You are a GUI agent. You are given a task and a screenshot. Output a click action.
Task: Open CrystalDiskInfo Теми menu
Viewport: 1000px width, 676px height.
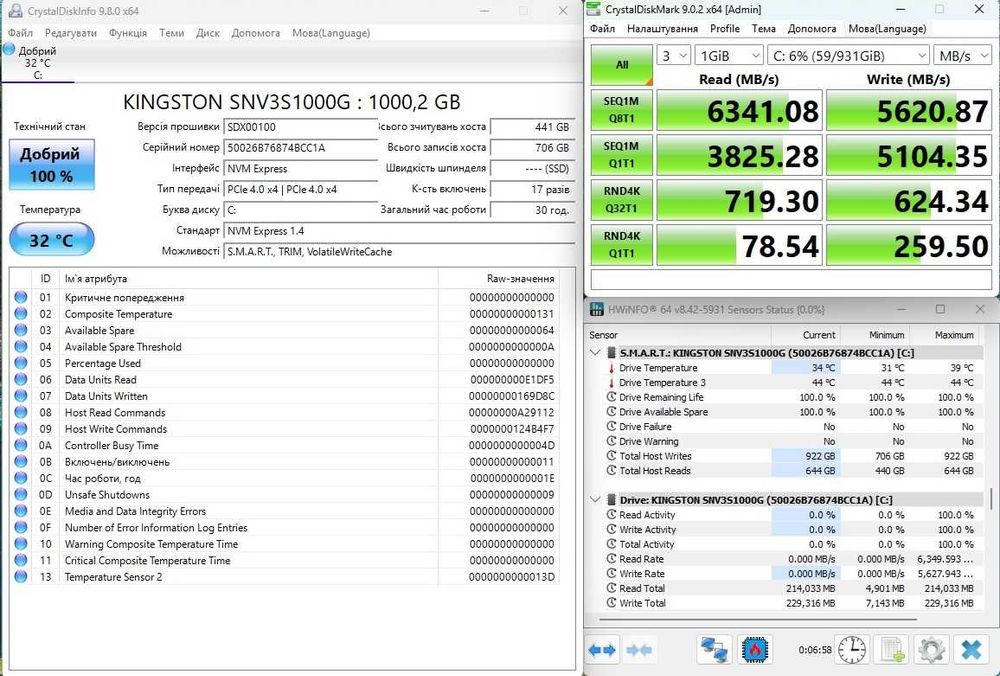(172, 33)
